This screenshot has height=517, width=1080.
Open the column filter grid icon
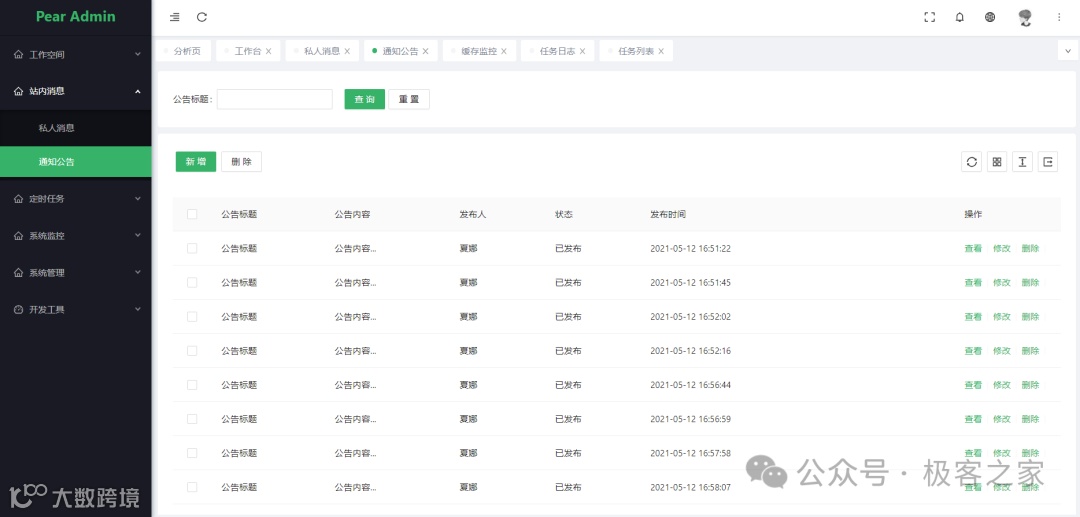(x=997, y=162)
